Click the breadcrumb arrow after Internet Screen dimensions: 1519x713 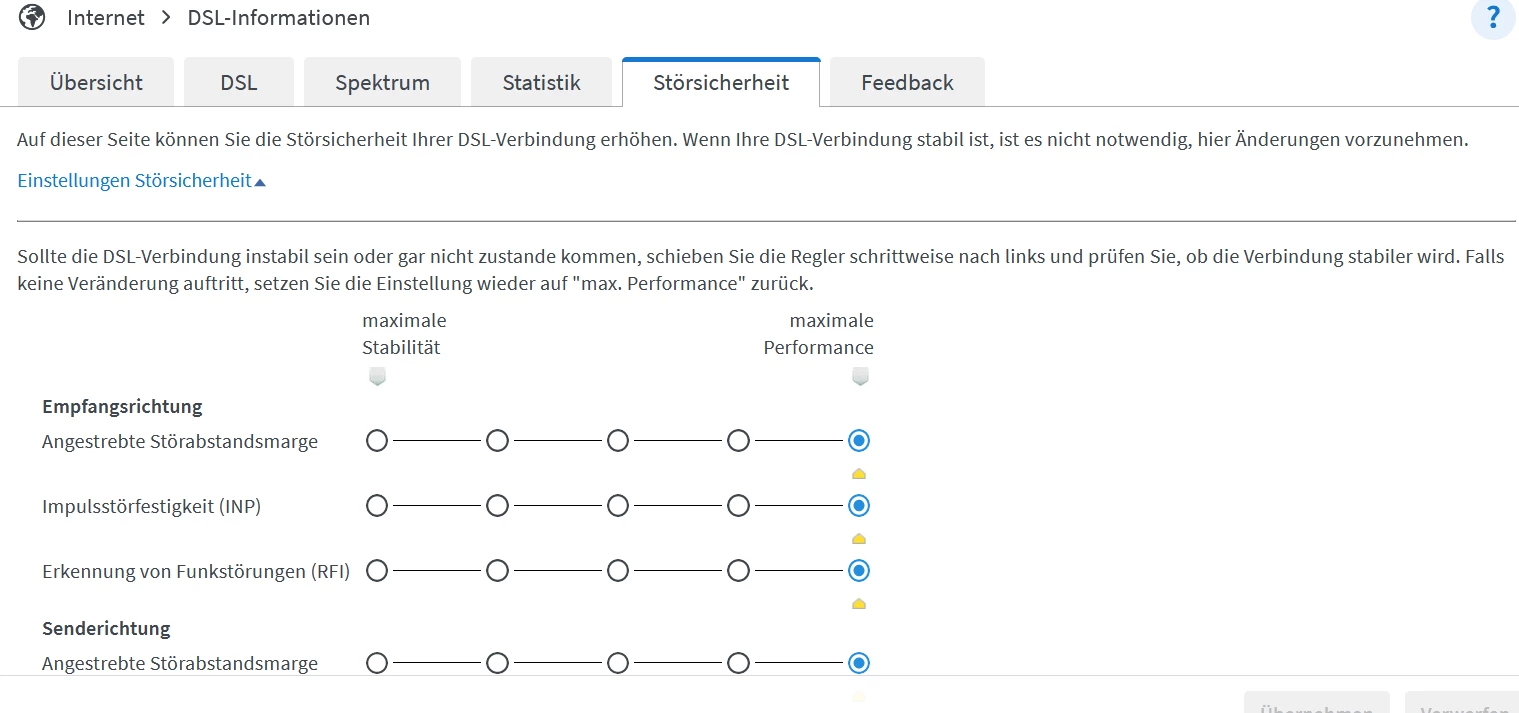pos(166,18)
